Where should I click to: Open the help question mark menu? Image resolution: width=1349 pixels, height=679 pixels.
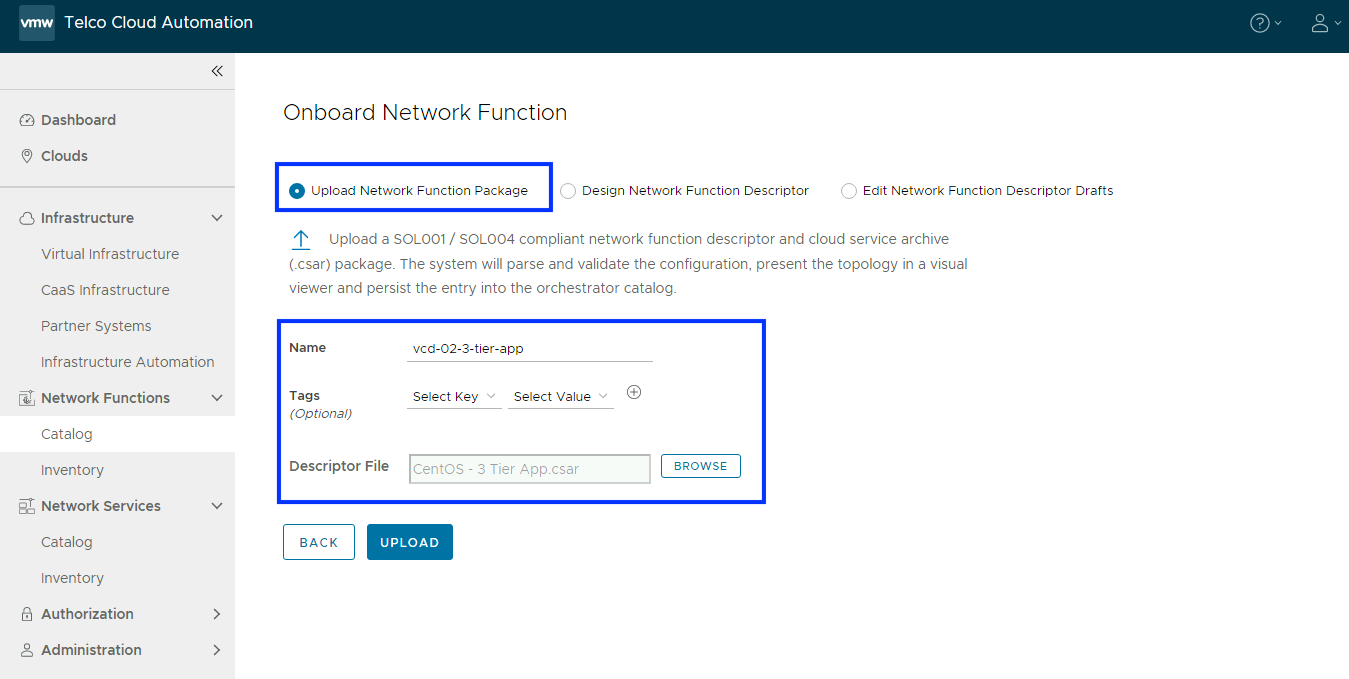point(1260,23)
